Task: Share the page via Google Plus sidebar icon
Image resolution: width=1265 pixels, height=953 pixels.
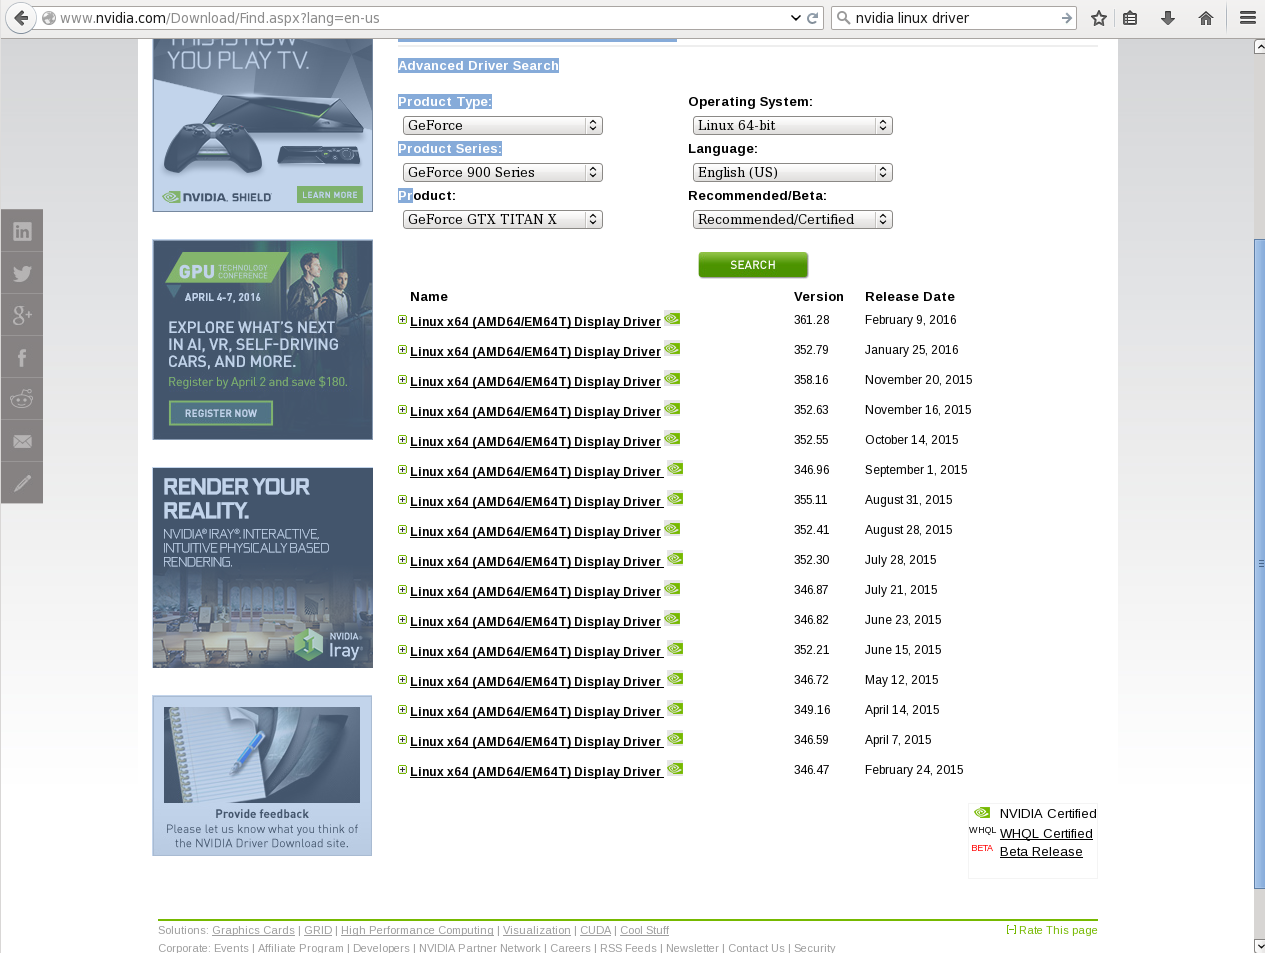Action: click(22, 315)
